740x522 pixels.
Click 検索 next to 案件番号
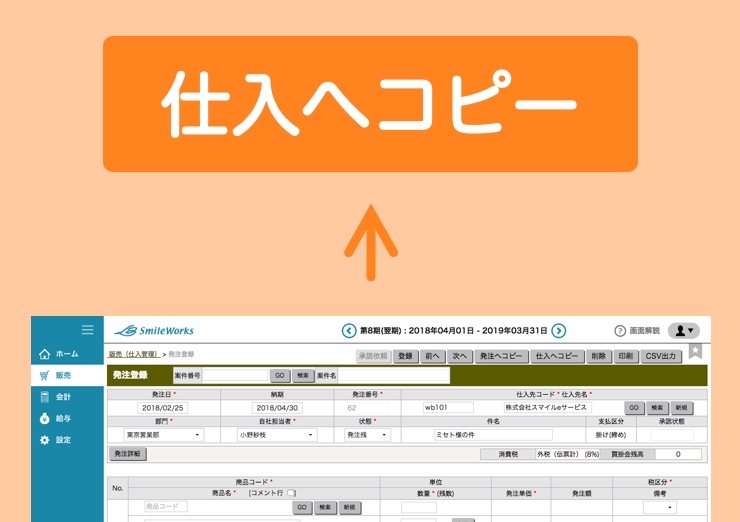pyautogui.click(x=303, y=376)
